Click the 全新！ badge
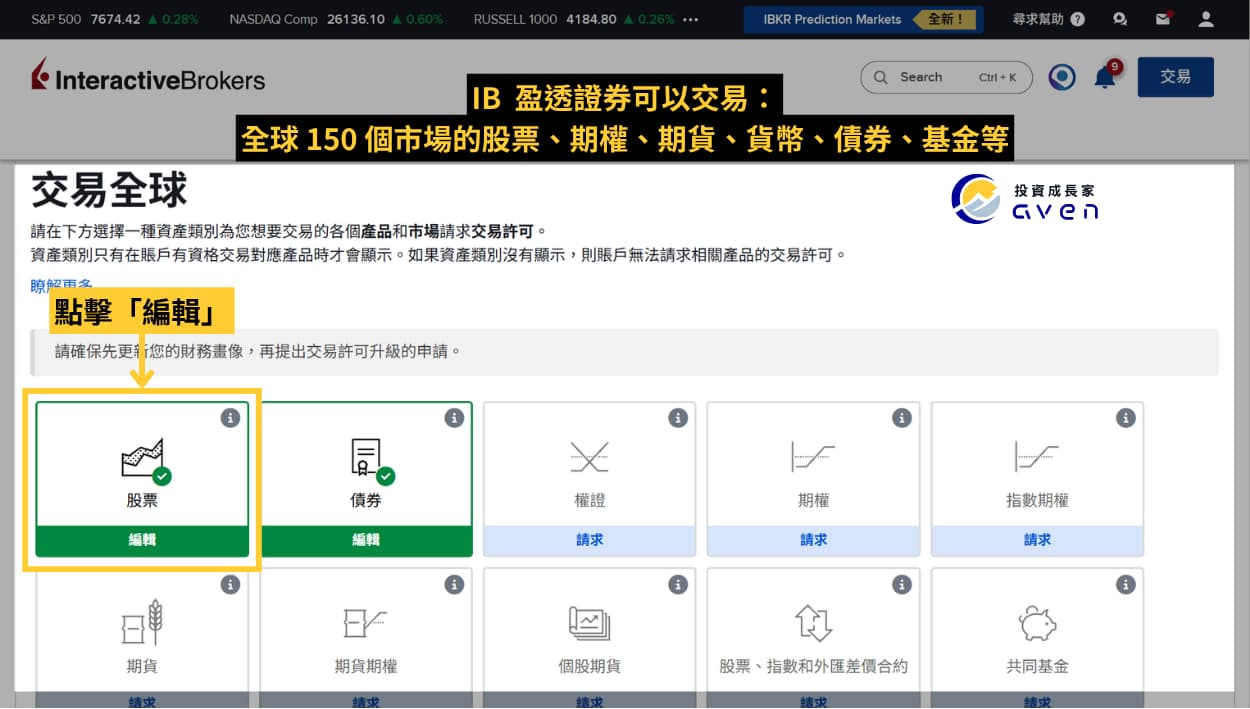 tap(945, 19)
